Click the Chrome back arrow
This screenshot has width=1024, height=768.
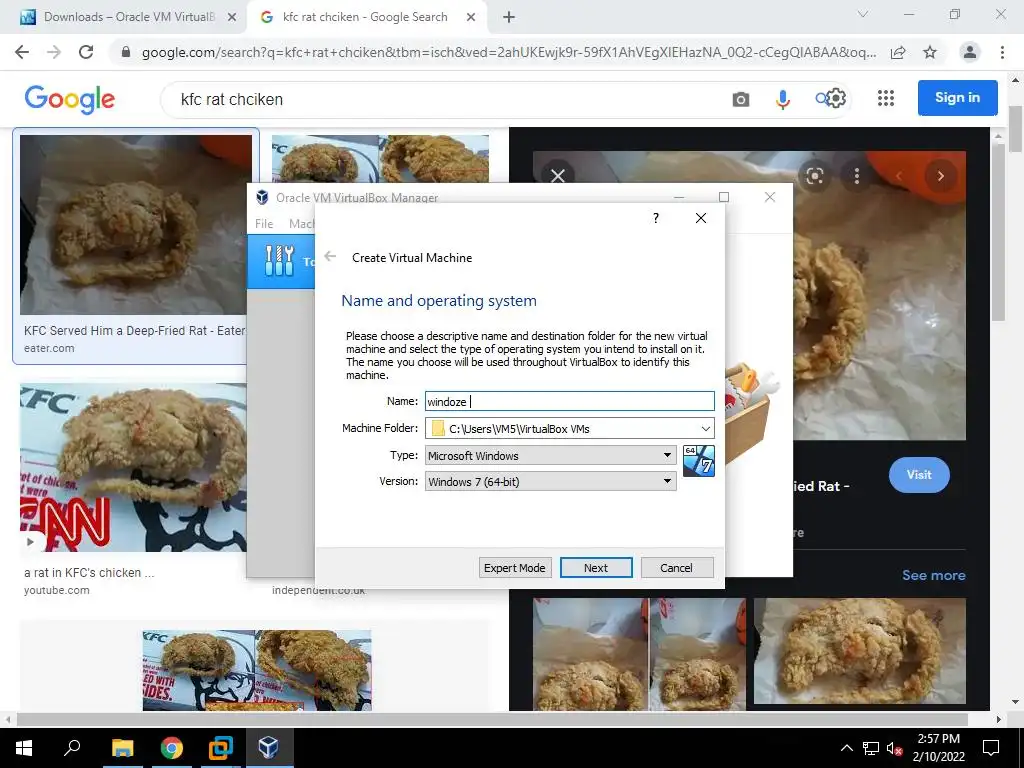tap(22, 52)
